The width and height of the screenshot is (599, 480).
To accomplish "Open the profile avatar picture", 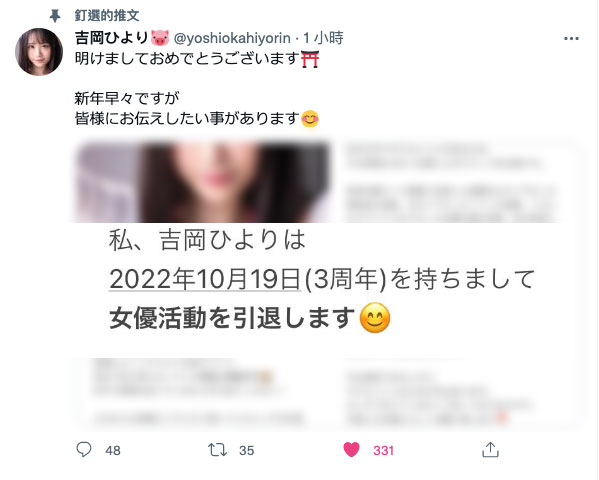I will click(x=39, y=52).
